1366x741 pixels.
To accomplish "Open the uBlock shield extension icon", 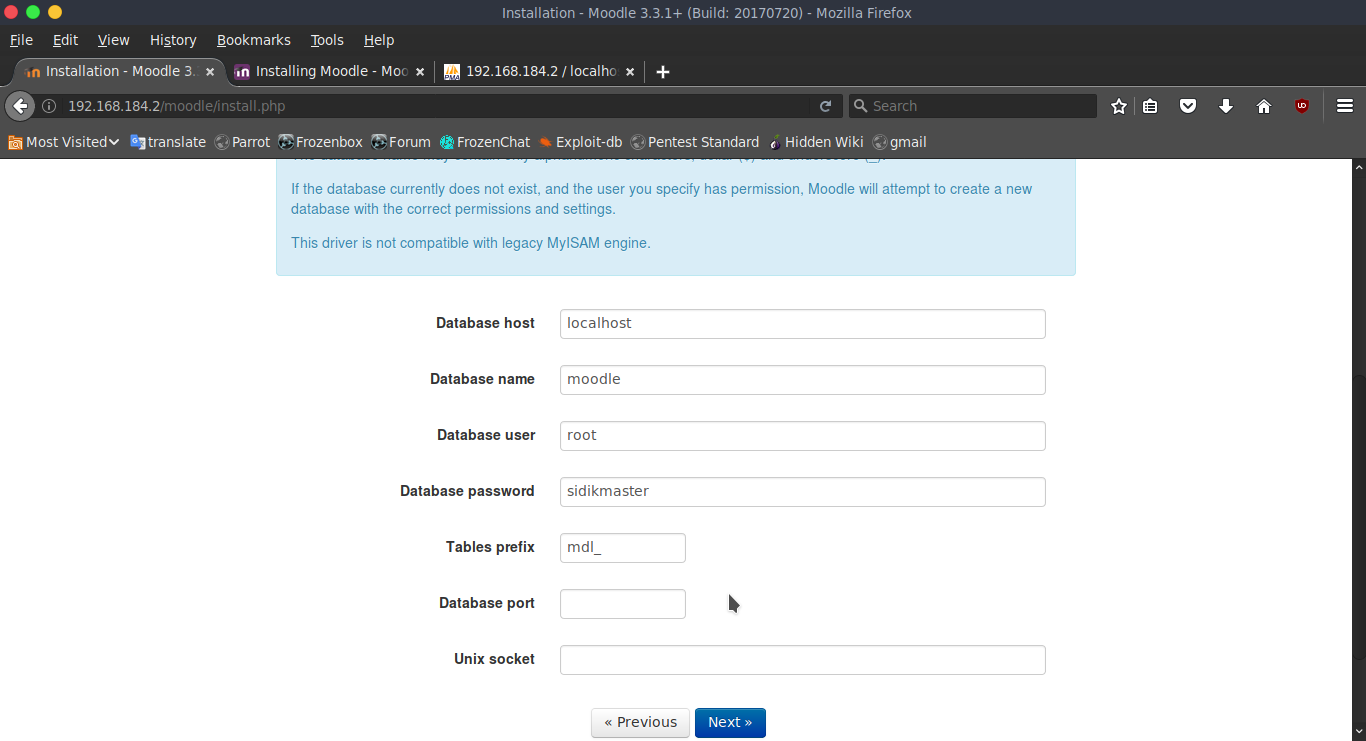I will coord(1302,106).
